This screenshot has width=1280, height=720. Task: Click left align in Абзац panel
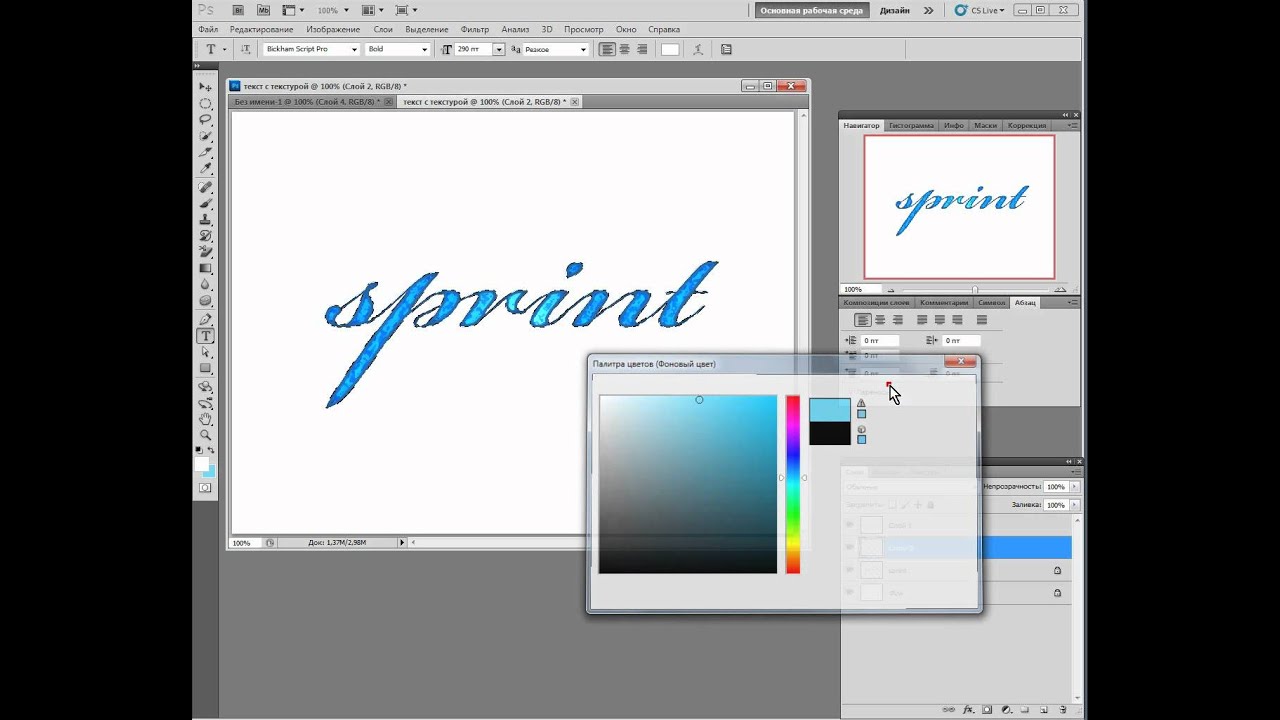pyautogui.click(x=862, y=320)
